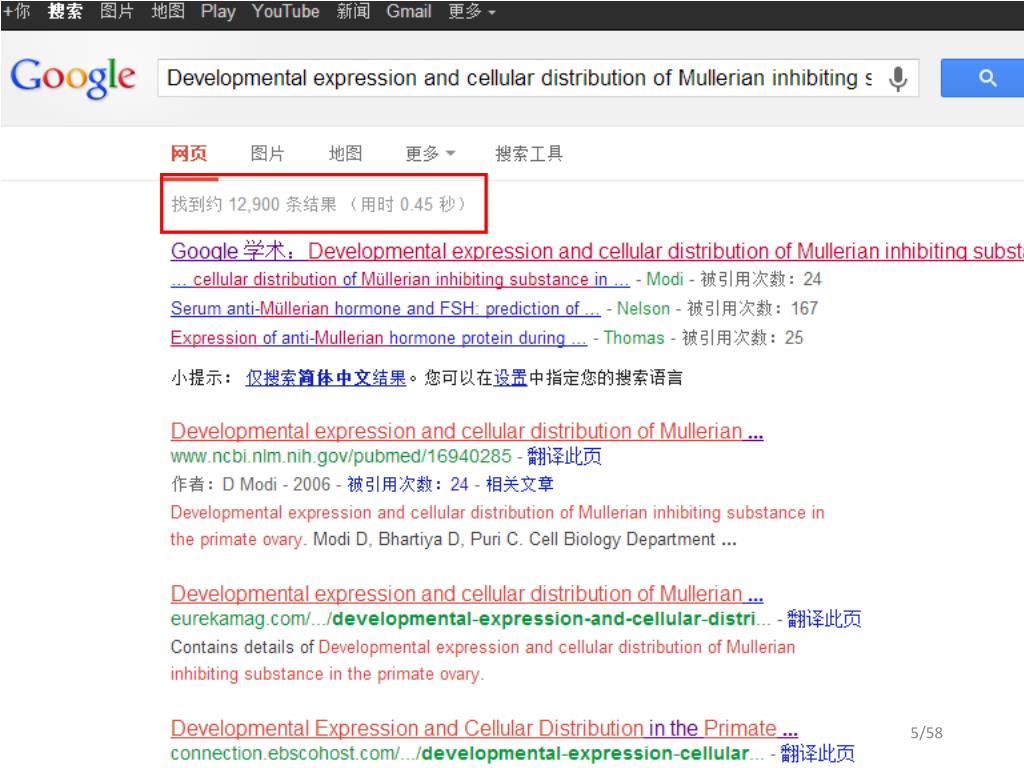Image resolution: width=1024 pixels, height=768 pixels.
Task: Open the PubMed result title link
Action: 467,431
